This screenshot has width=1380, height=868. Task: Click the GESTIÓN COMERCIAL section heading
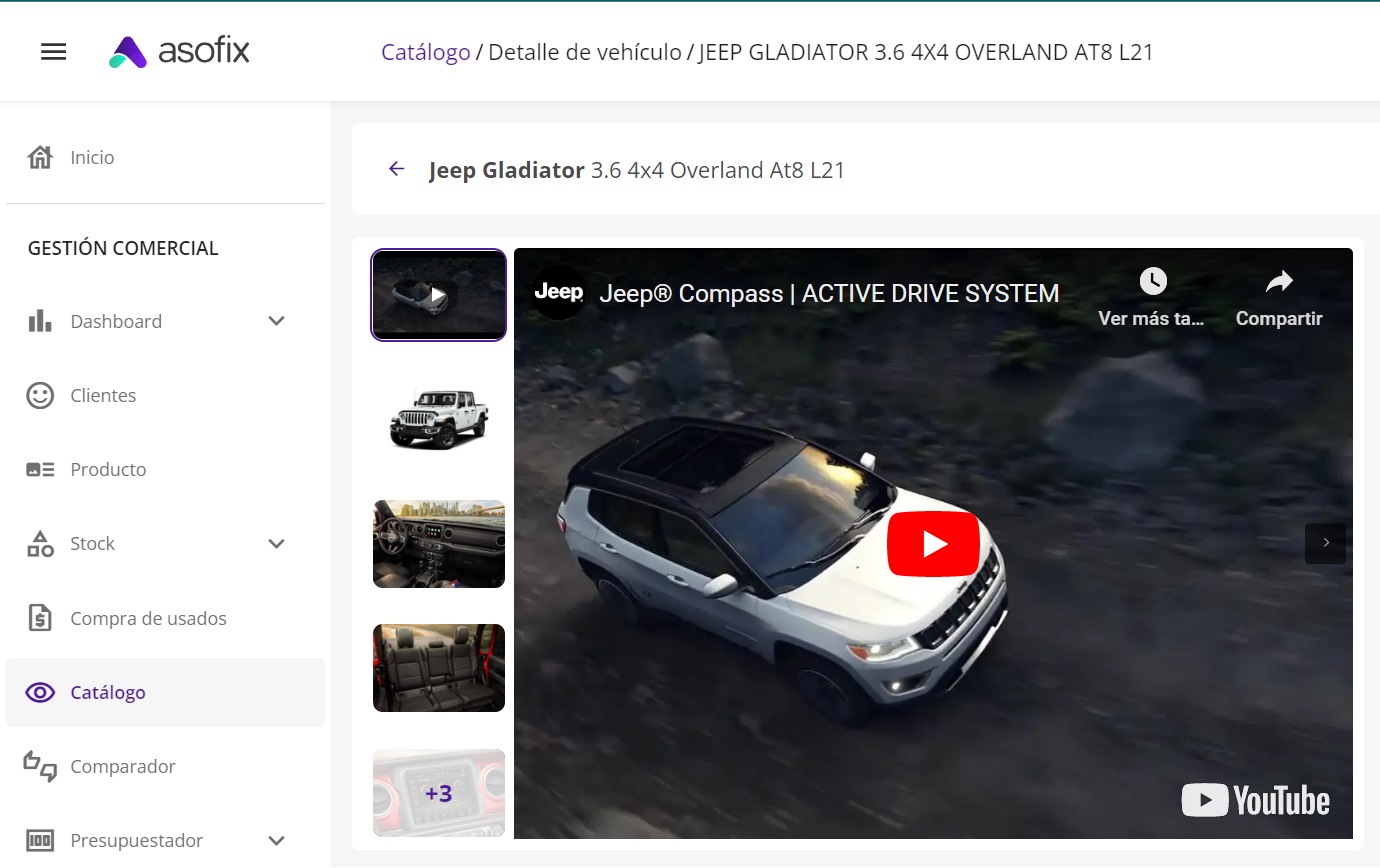(x=123, y=248)
